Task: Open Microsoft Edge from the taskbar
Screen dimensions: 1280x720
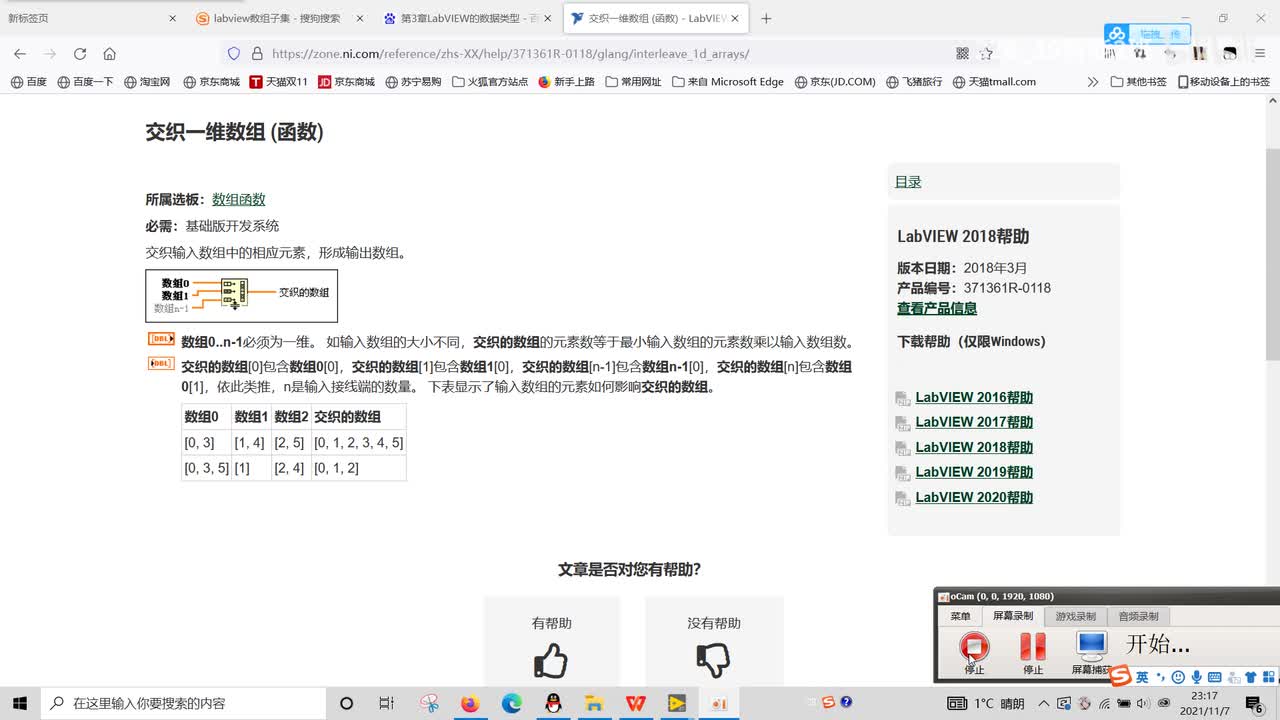Action: point(511,703)
